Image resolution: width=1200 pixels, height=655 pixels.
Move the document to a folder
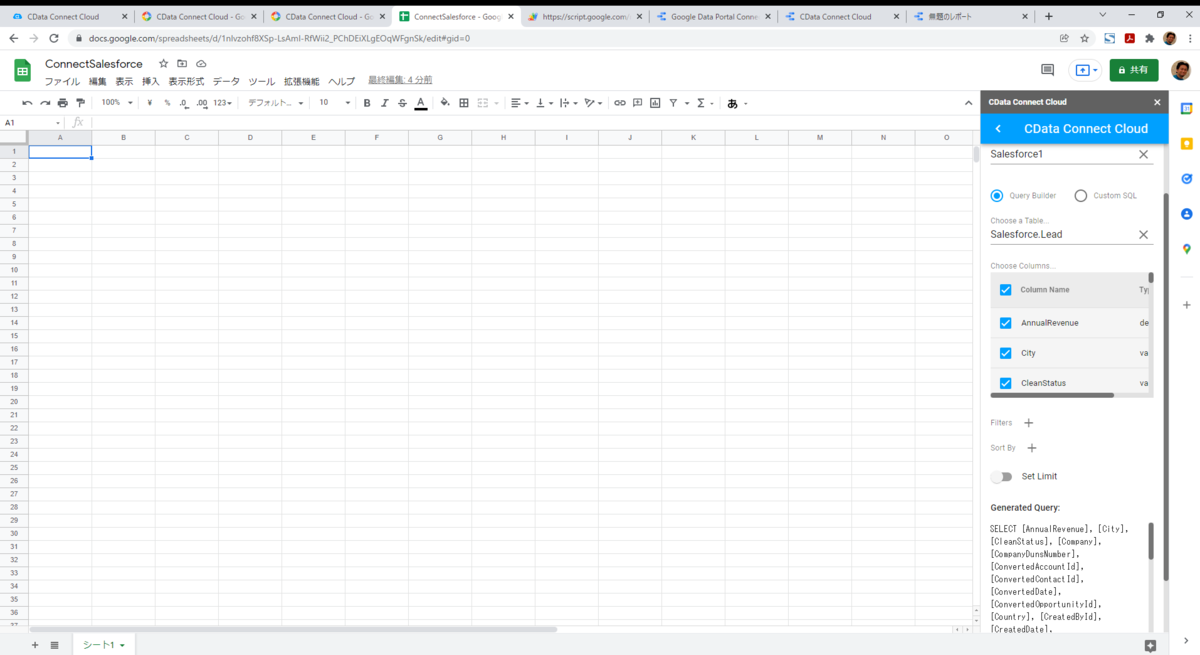182,64
